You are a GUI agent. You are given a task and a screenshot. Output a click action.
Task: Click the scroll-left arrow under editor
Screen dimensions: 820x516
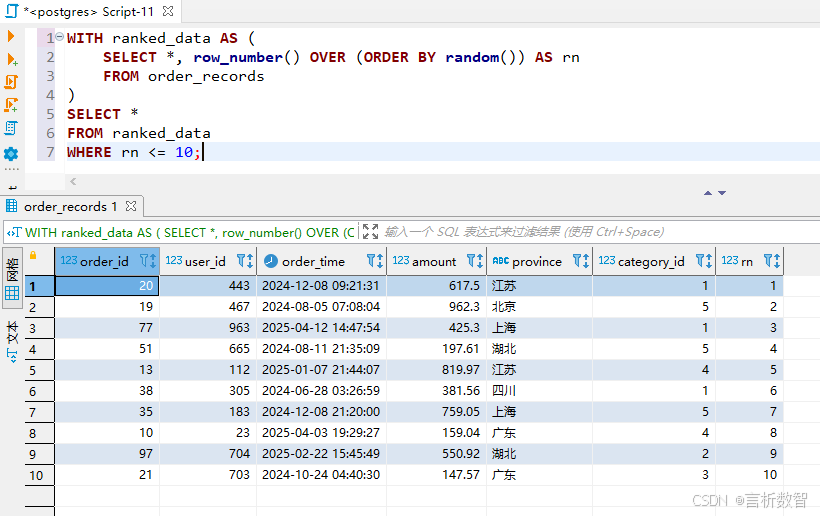click(73, 181)
